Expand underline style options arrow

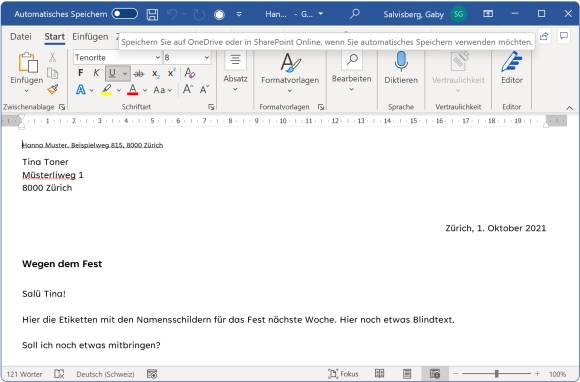pyautogui.click(x=125, y=73)
